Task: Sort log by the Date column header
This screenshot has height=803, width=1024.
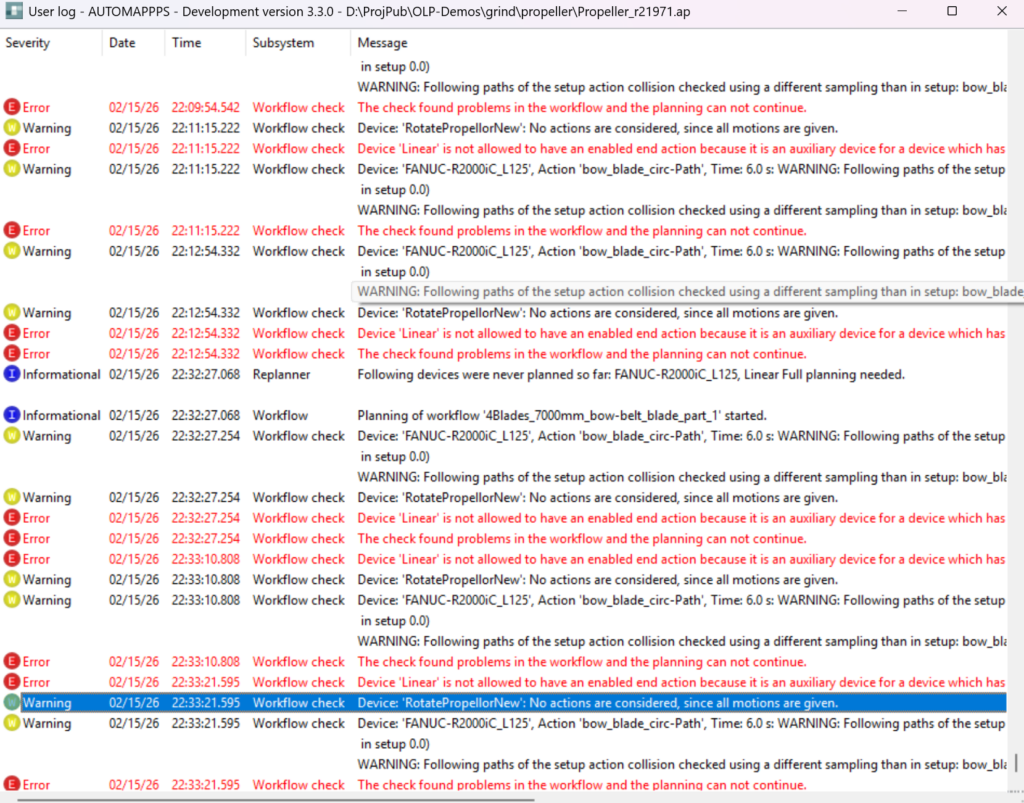Action: 122,43
